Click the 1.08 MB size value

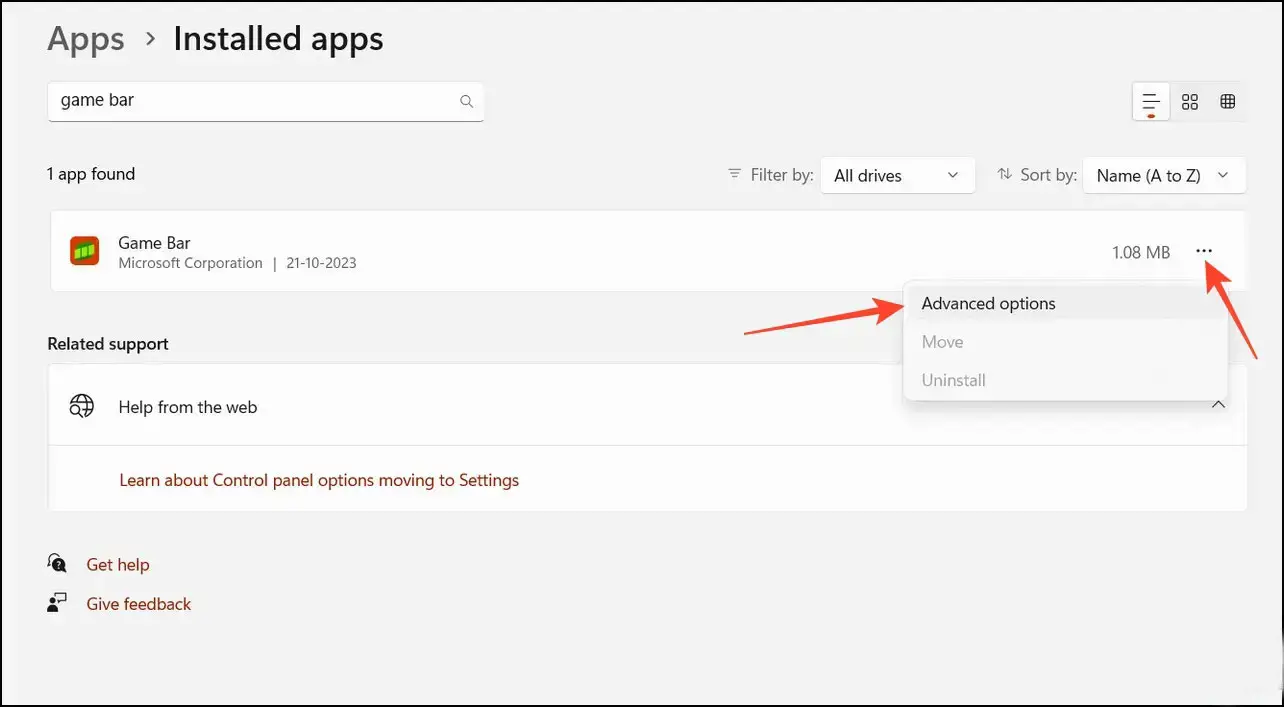tap(1141, 252)
